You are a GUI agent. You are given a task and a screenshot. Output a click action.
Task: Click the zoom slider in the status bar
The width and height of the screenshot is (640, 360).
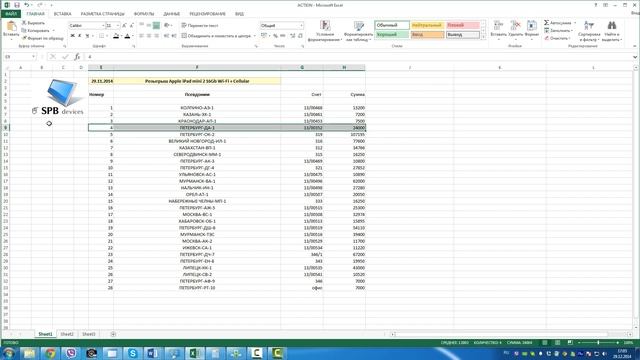598,342
